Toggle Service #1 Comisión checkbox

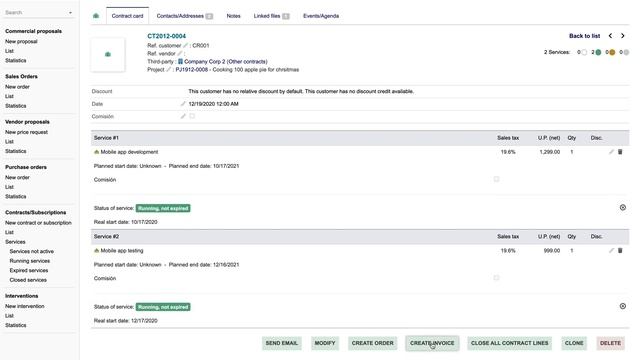[x=496, y=179]
